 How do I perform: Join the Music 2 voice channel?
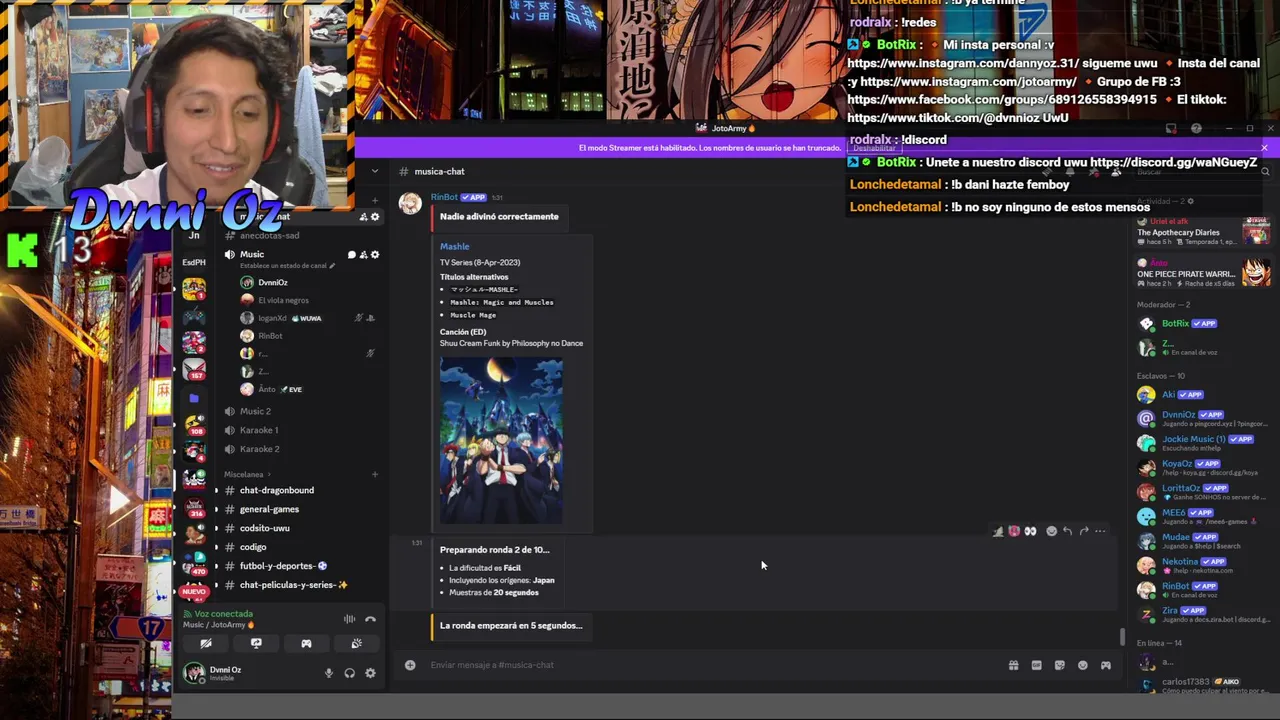(255, 411)
